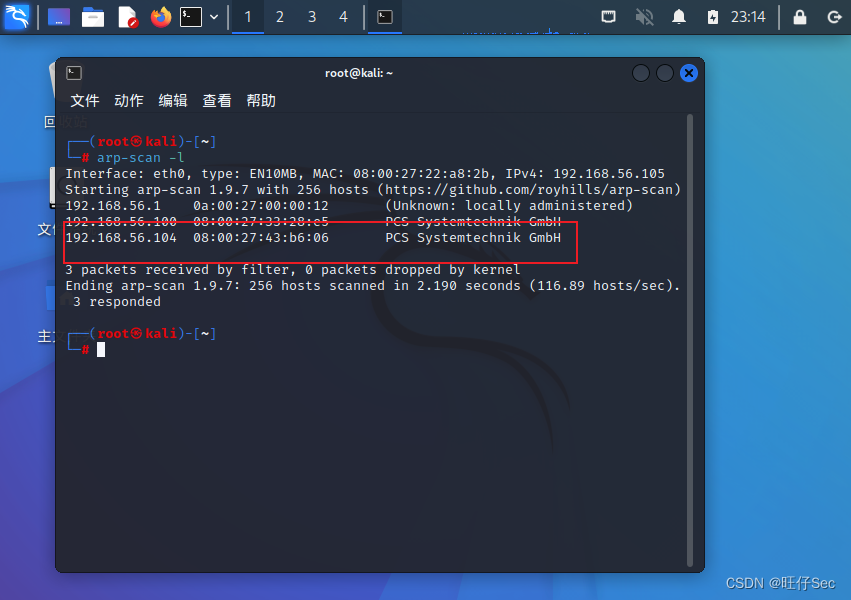Screen dimensions: 851x600
Task: Open terminal emulator from panel launcher
Action: coord(191,17)
